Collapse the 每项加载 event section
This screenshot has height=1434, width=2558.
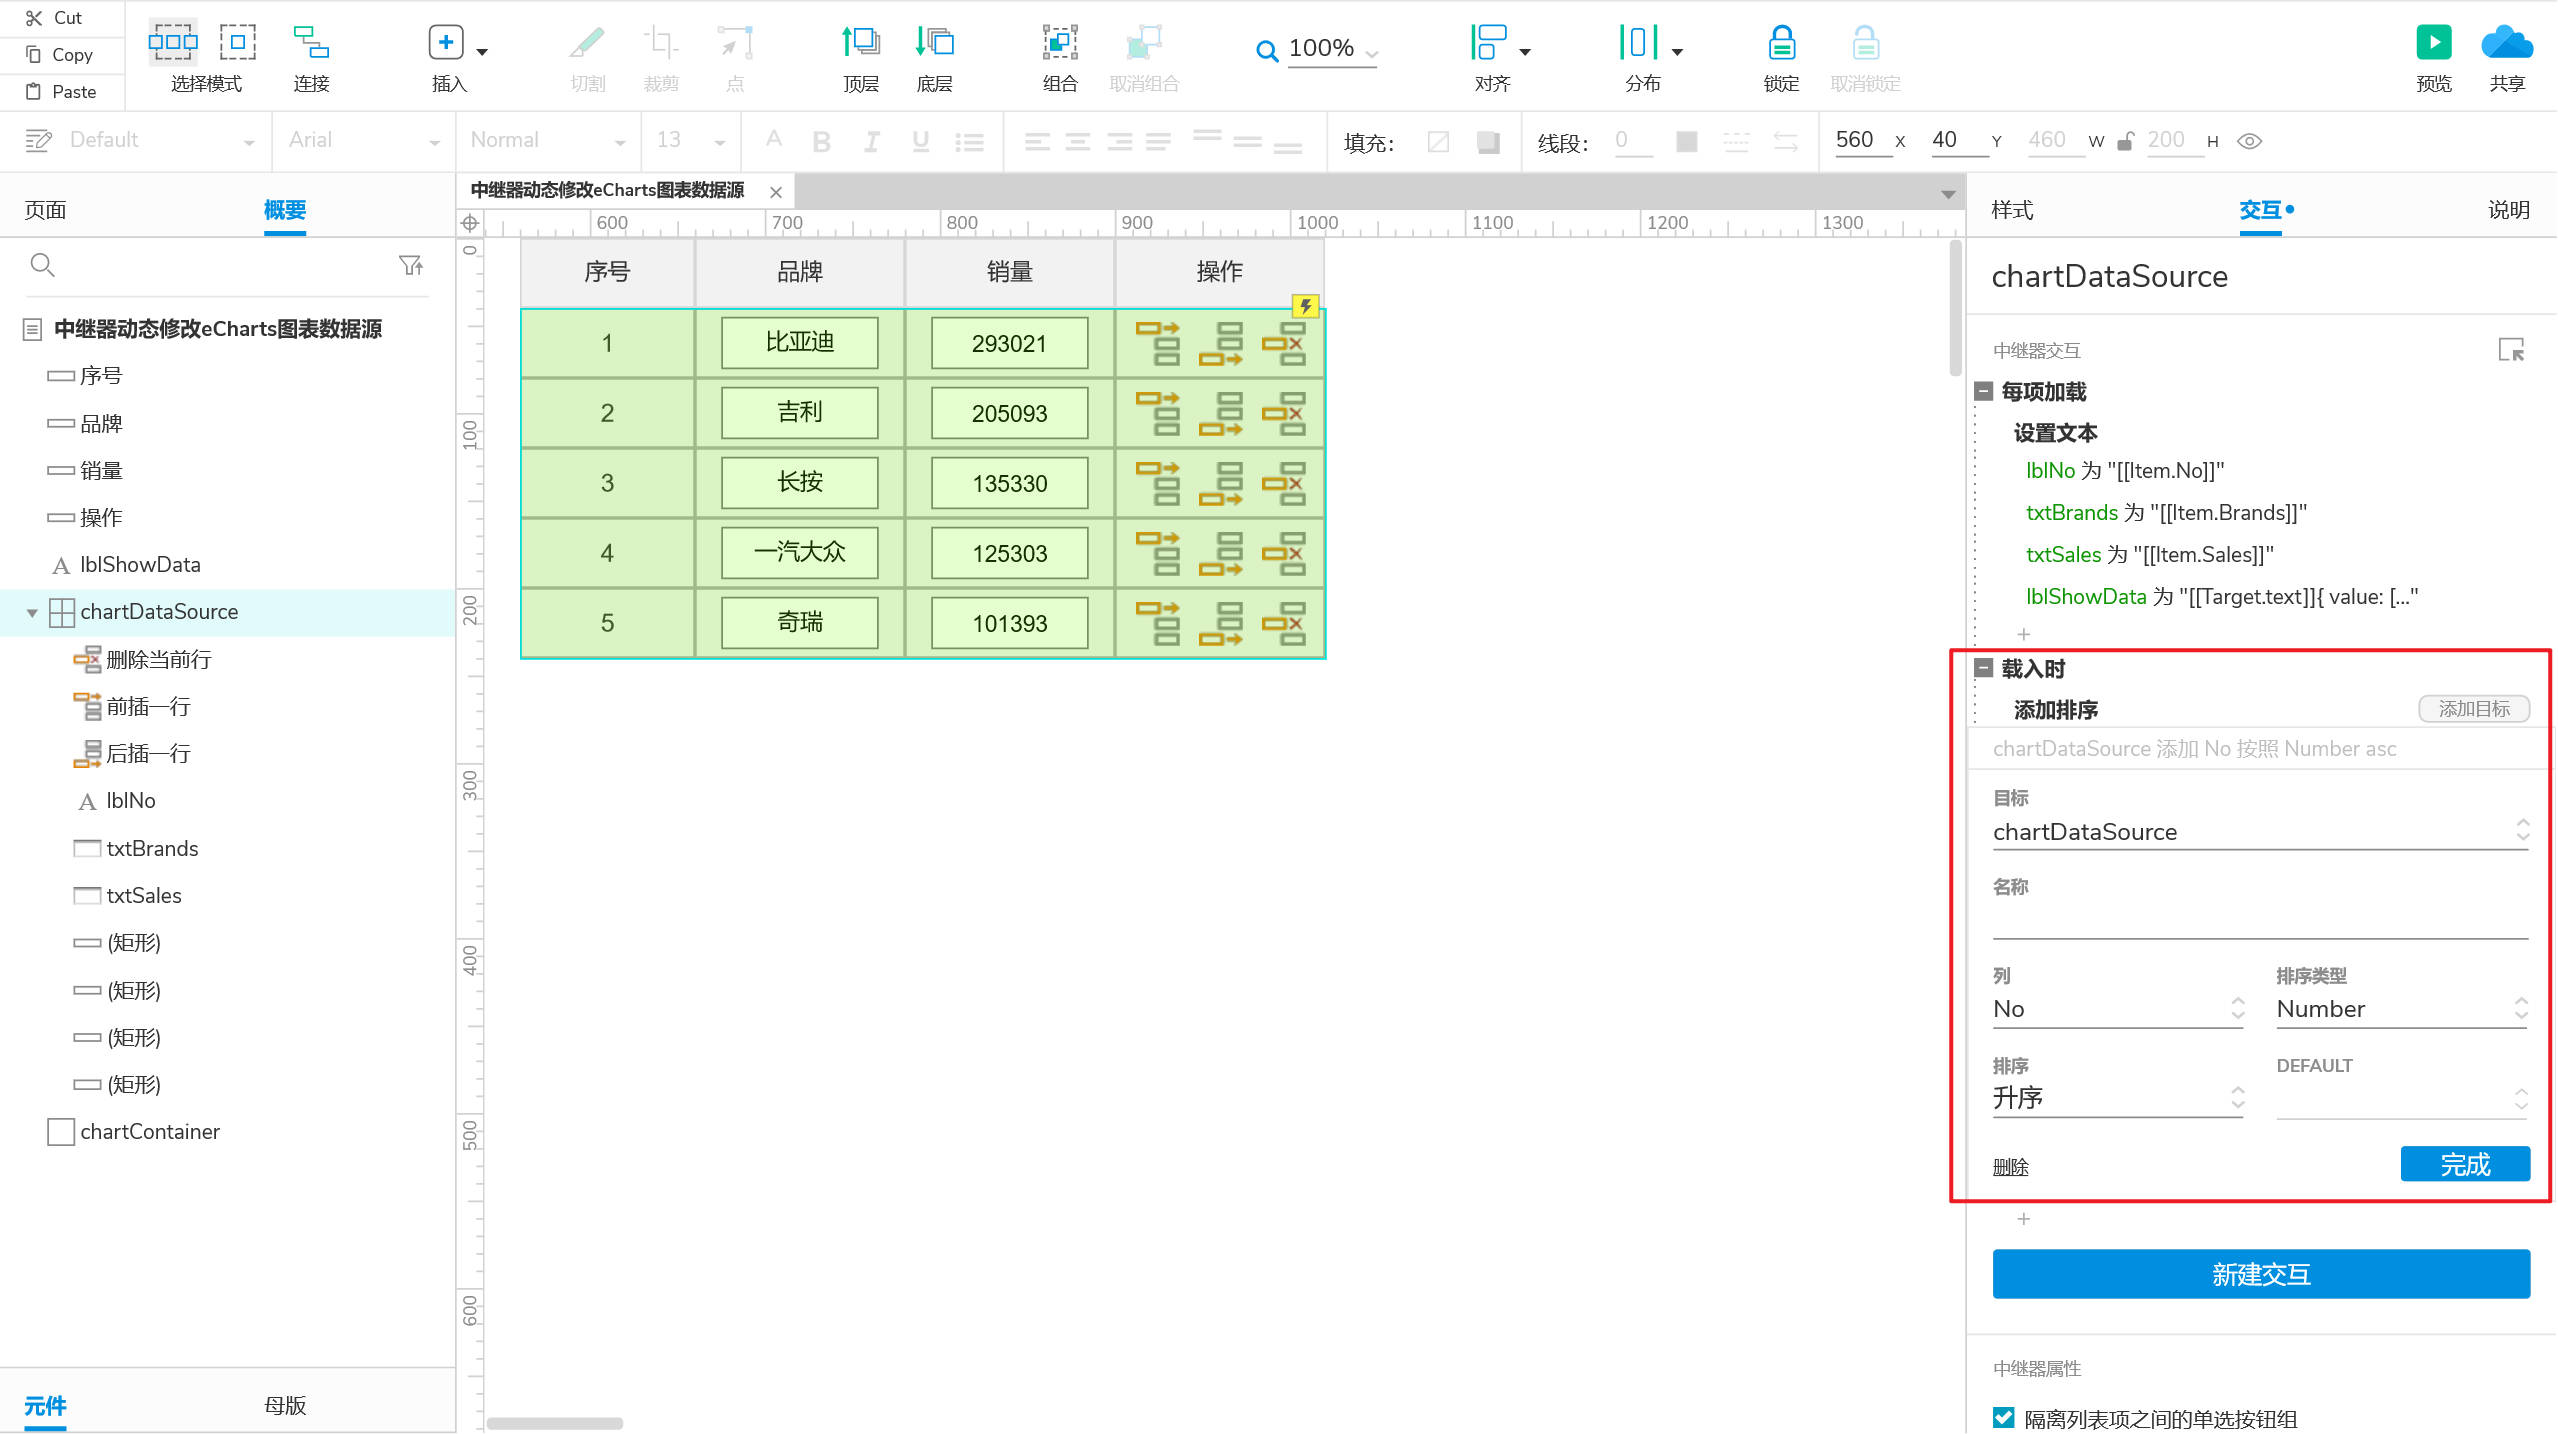[x=1984, y=392]
